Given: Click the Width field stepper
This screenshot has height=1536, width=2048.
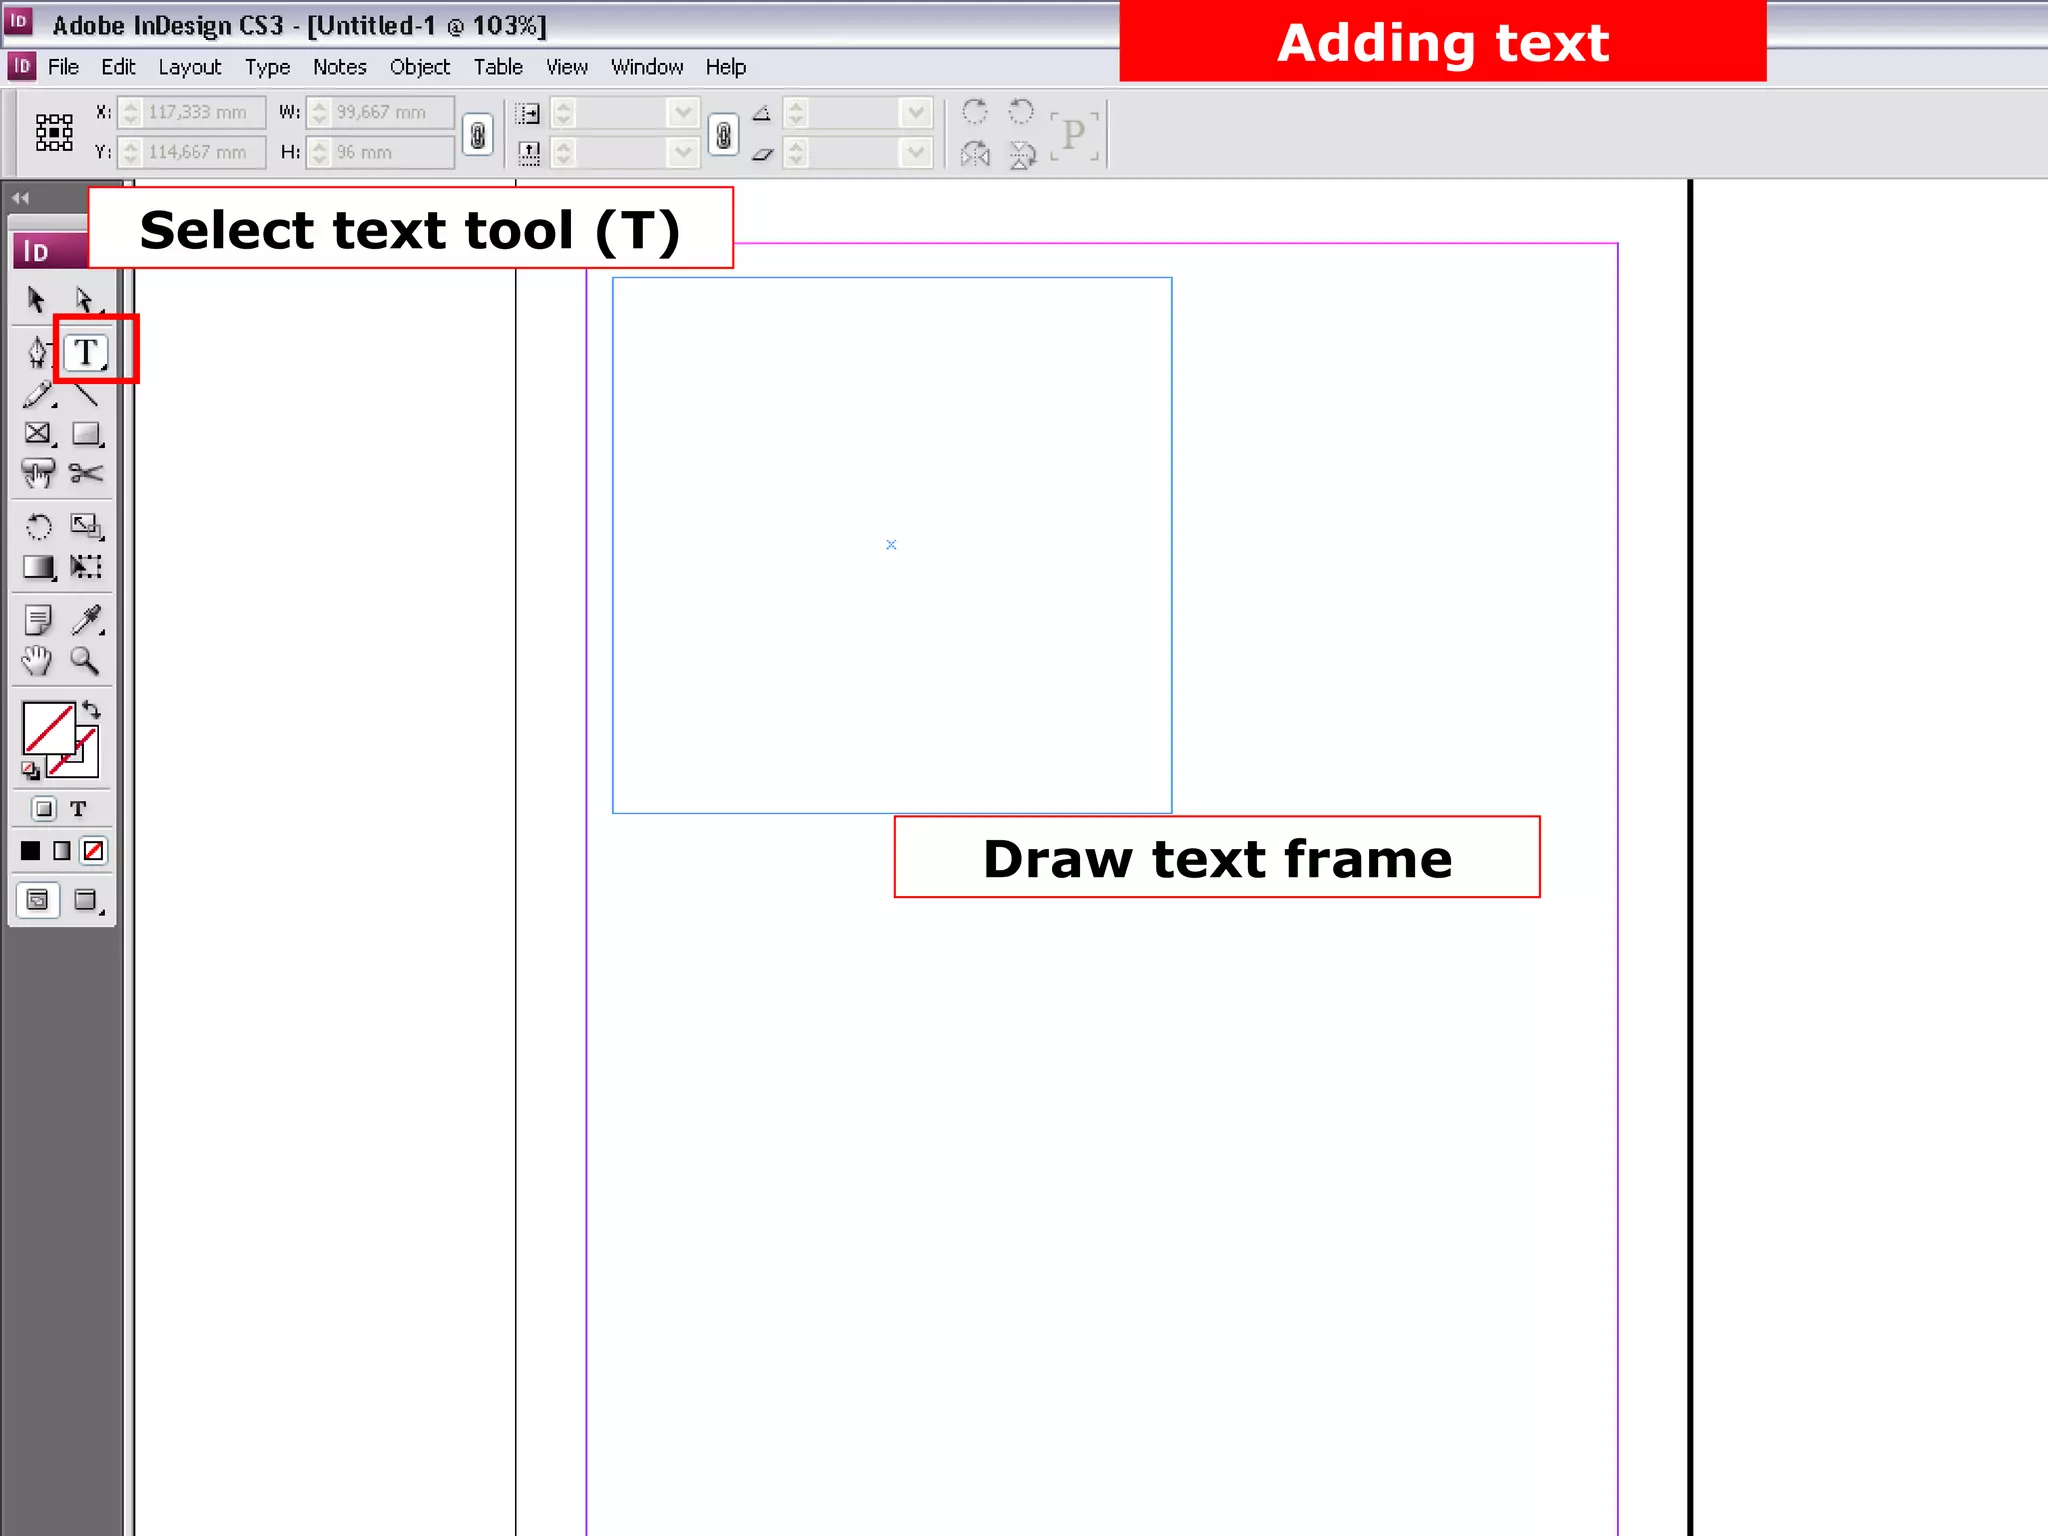Looking at the screenshot, I should point(319,112).
